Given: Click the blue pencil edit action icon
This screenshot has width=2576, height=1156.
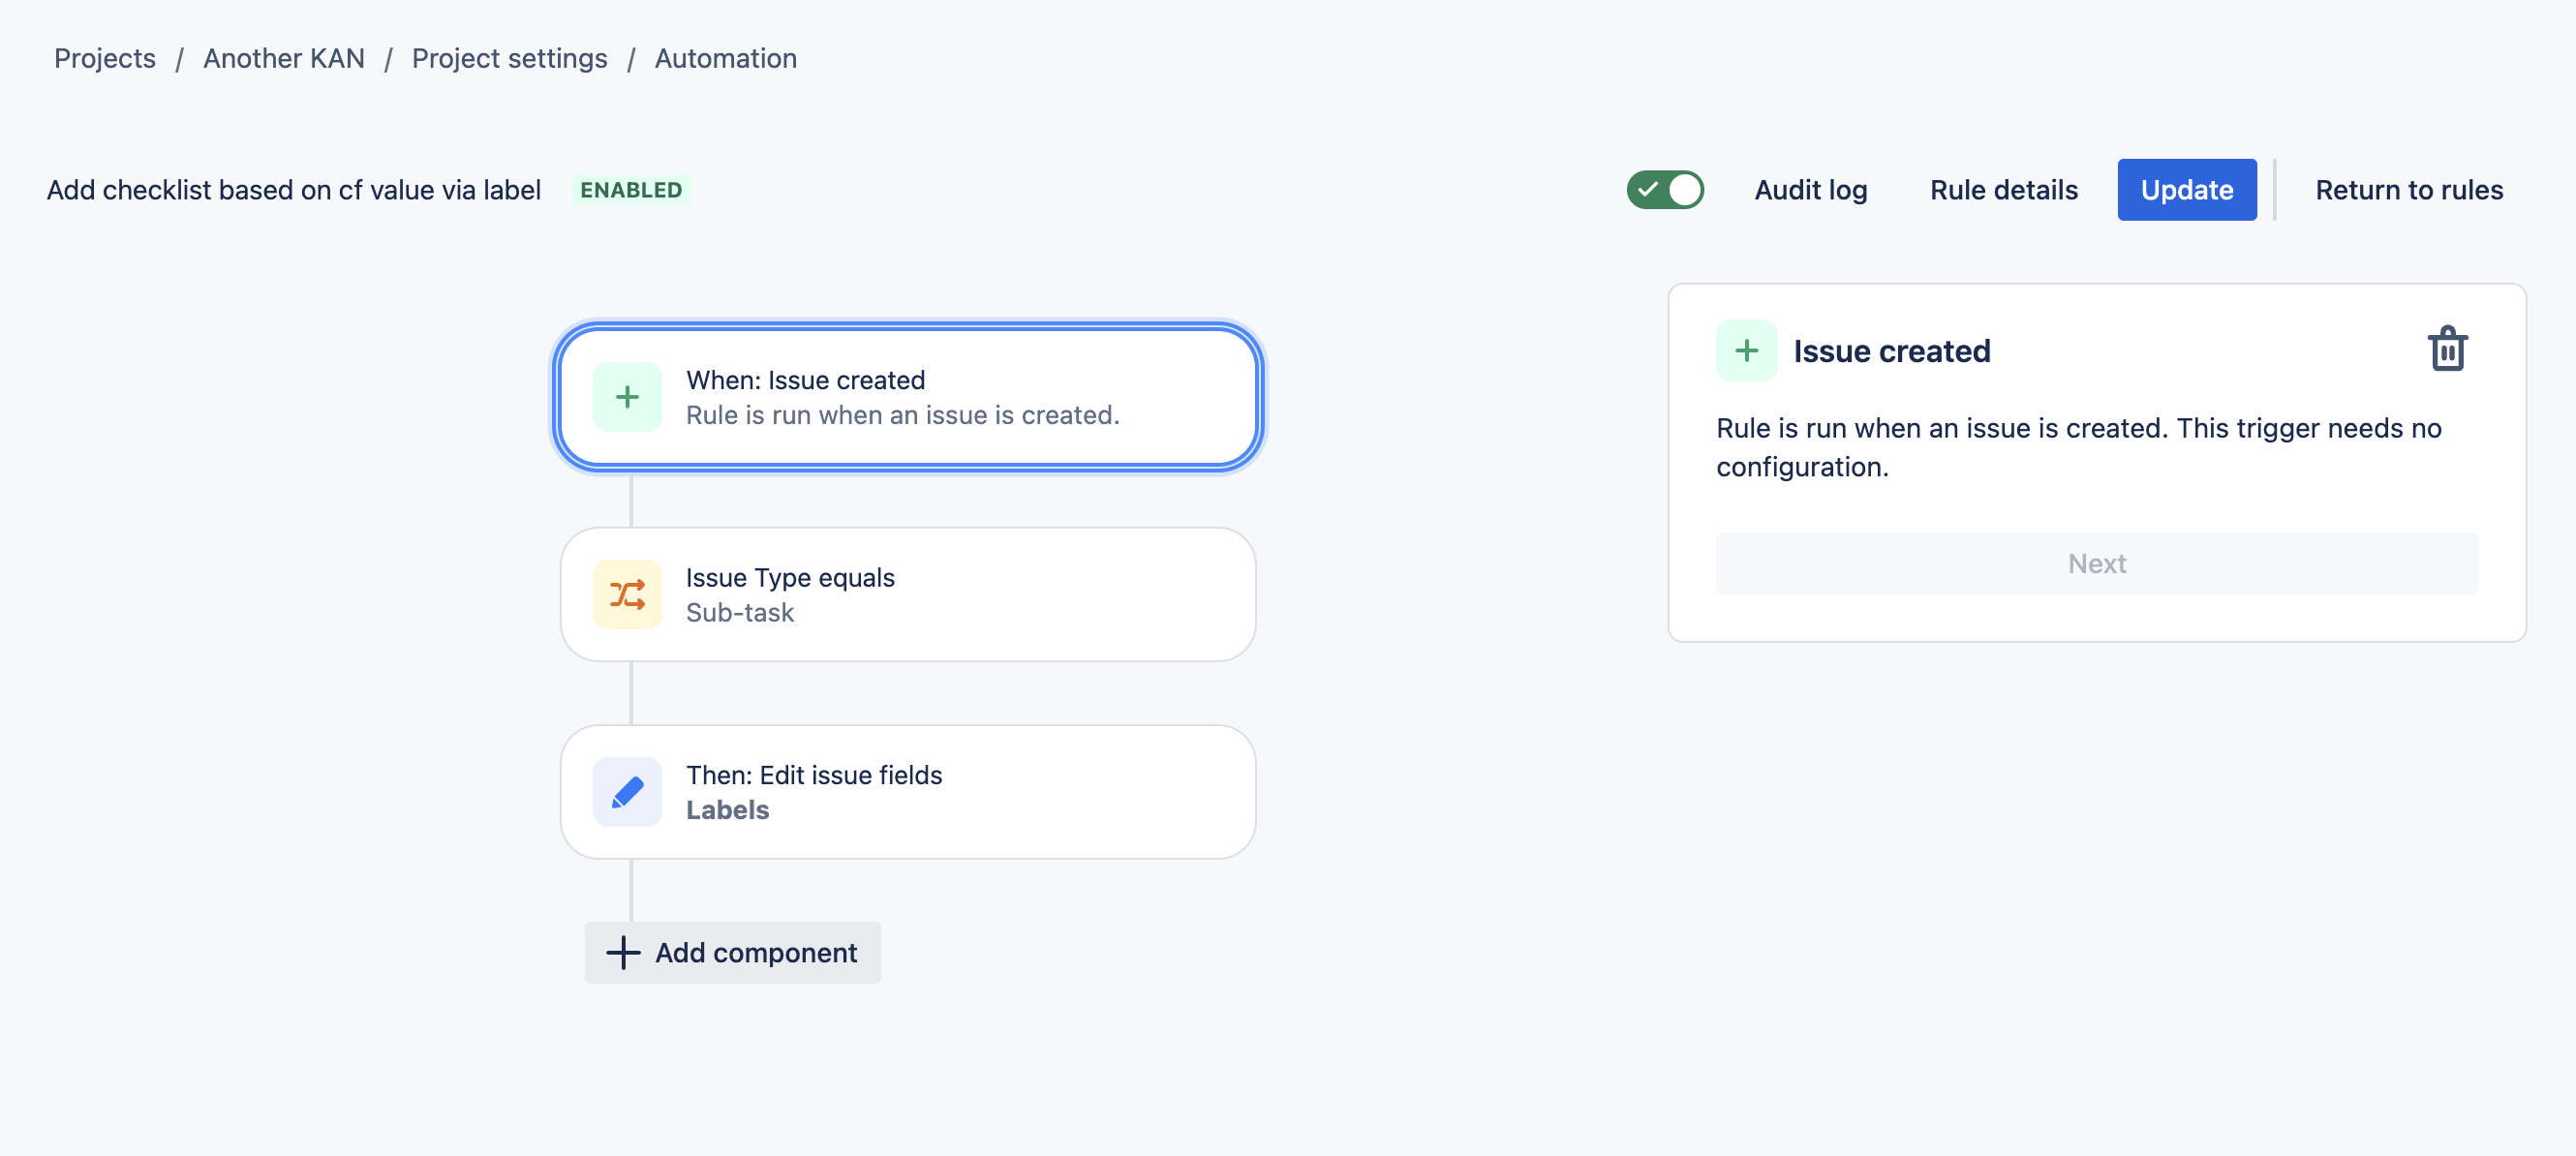Looking at the screenshot, I should pyautogui.click(x=627, y=792).
